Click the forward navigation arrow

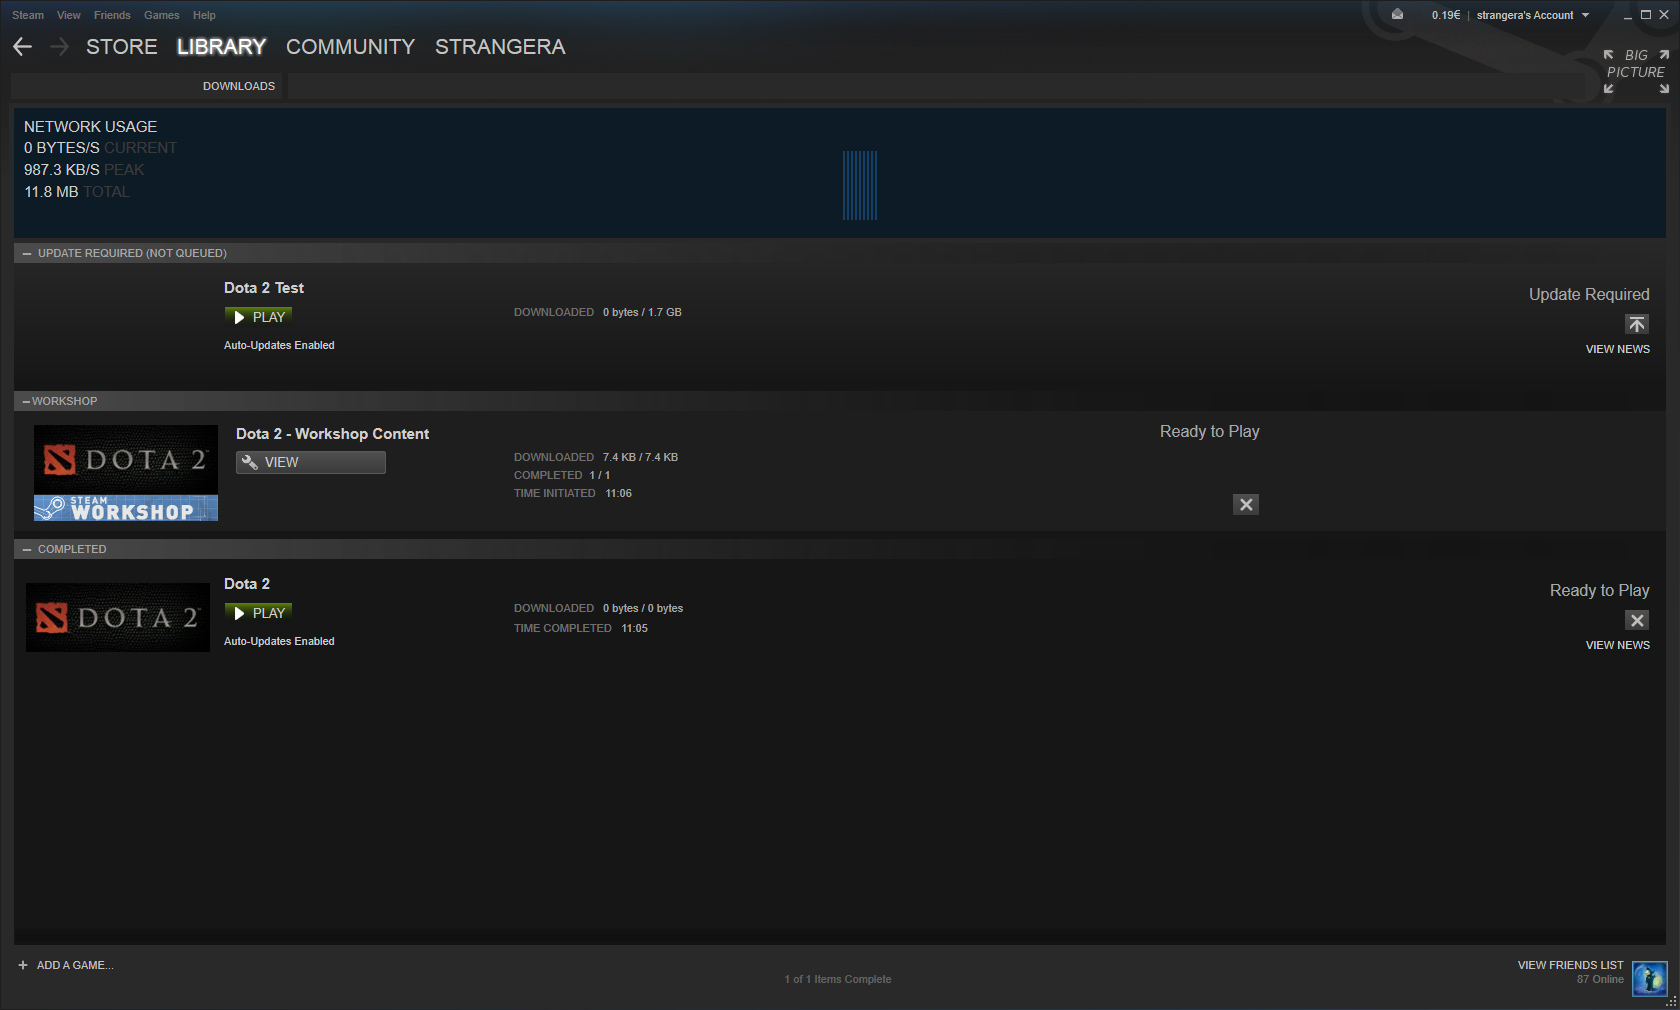click(59, 47)
